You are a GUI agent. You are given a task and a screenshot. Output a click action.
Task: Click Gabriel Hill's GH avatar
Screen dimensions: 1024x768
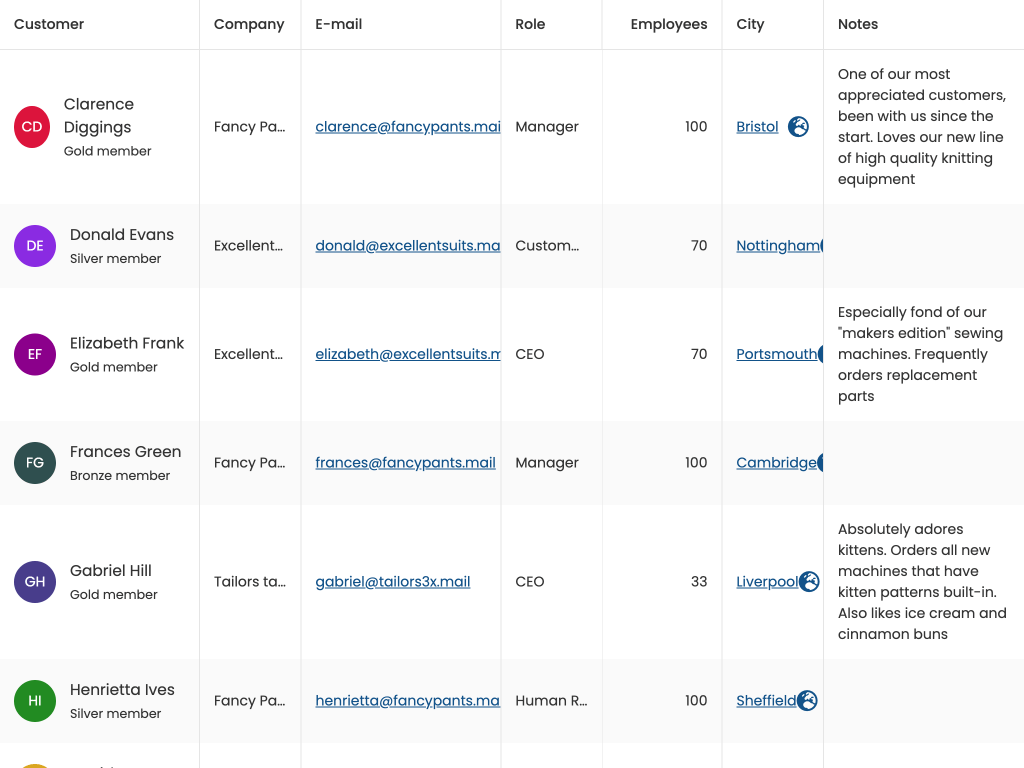click(x=35, y=582)
